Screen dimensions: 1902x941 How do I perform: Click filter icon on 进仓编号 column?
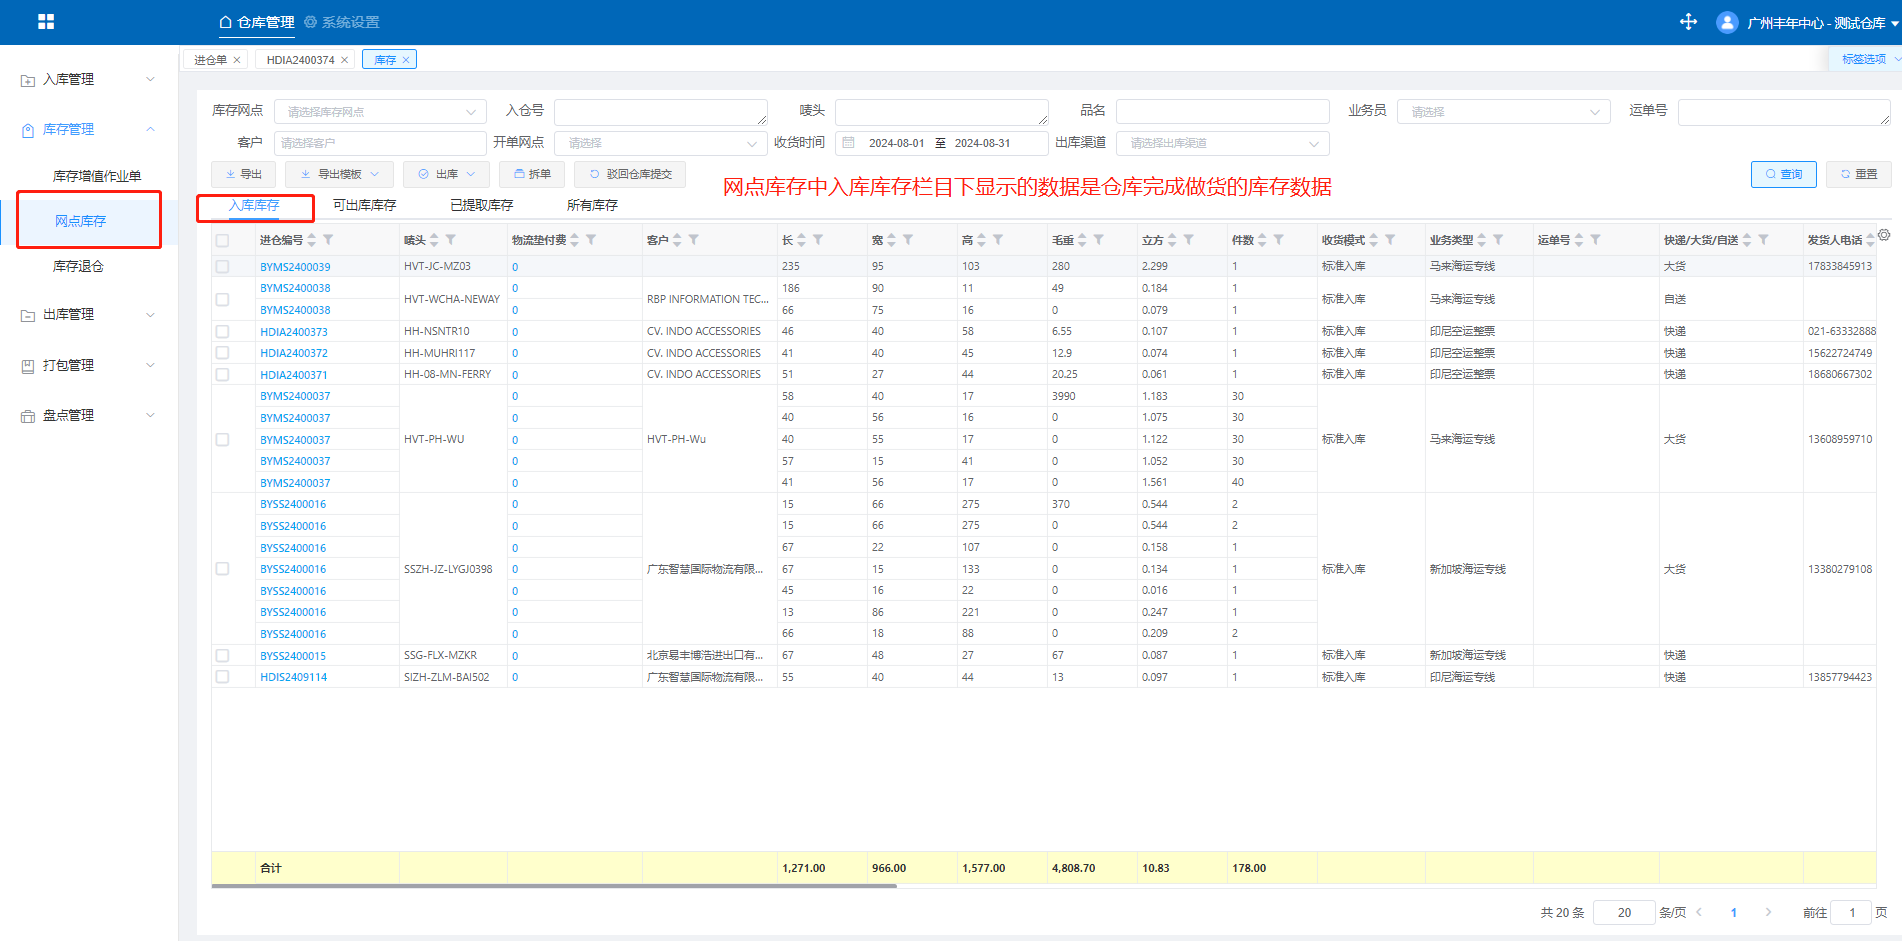[x=328, y=240]
